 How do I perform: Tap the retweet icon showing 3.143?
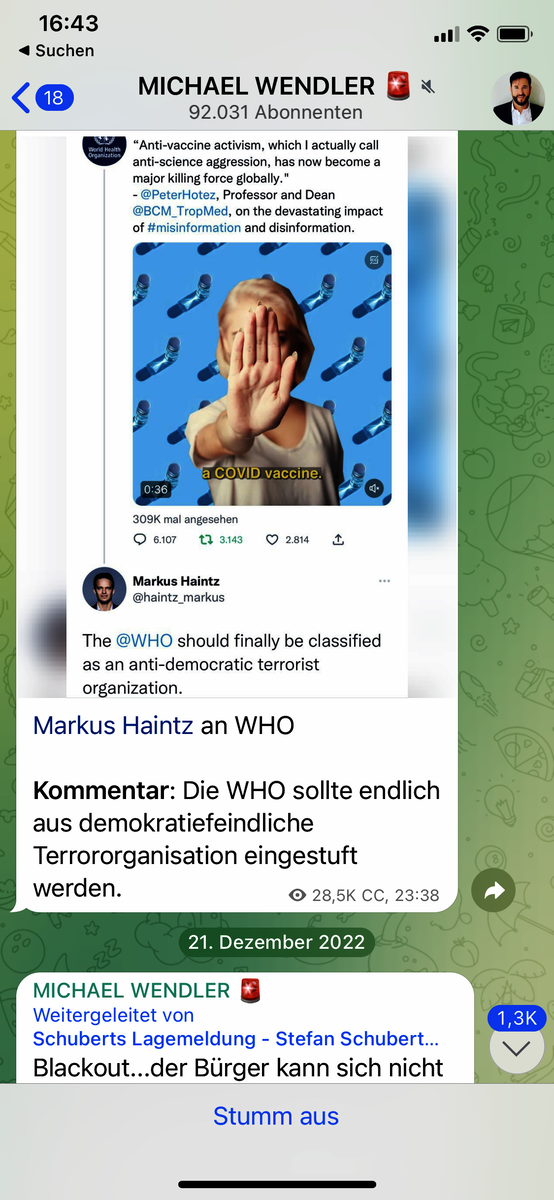tap(206, 539)
